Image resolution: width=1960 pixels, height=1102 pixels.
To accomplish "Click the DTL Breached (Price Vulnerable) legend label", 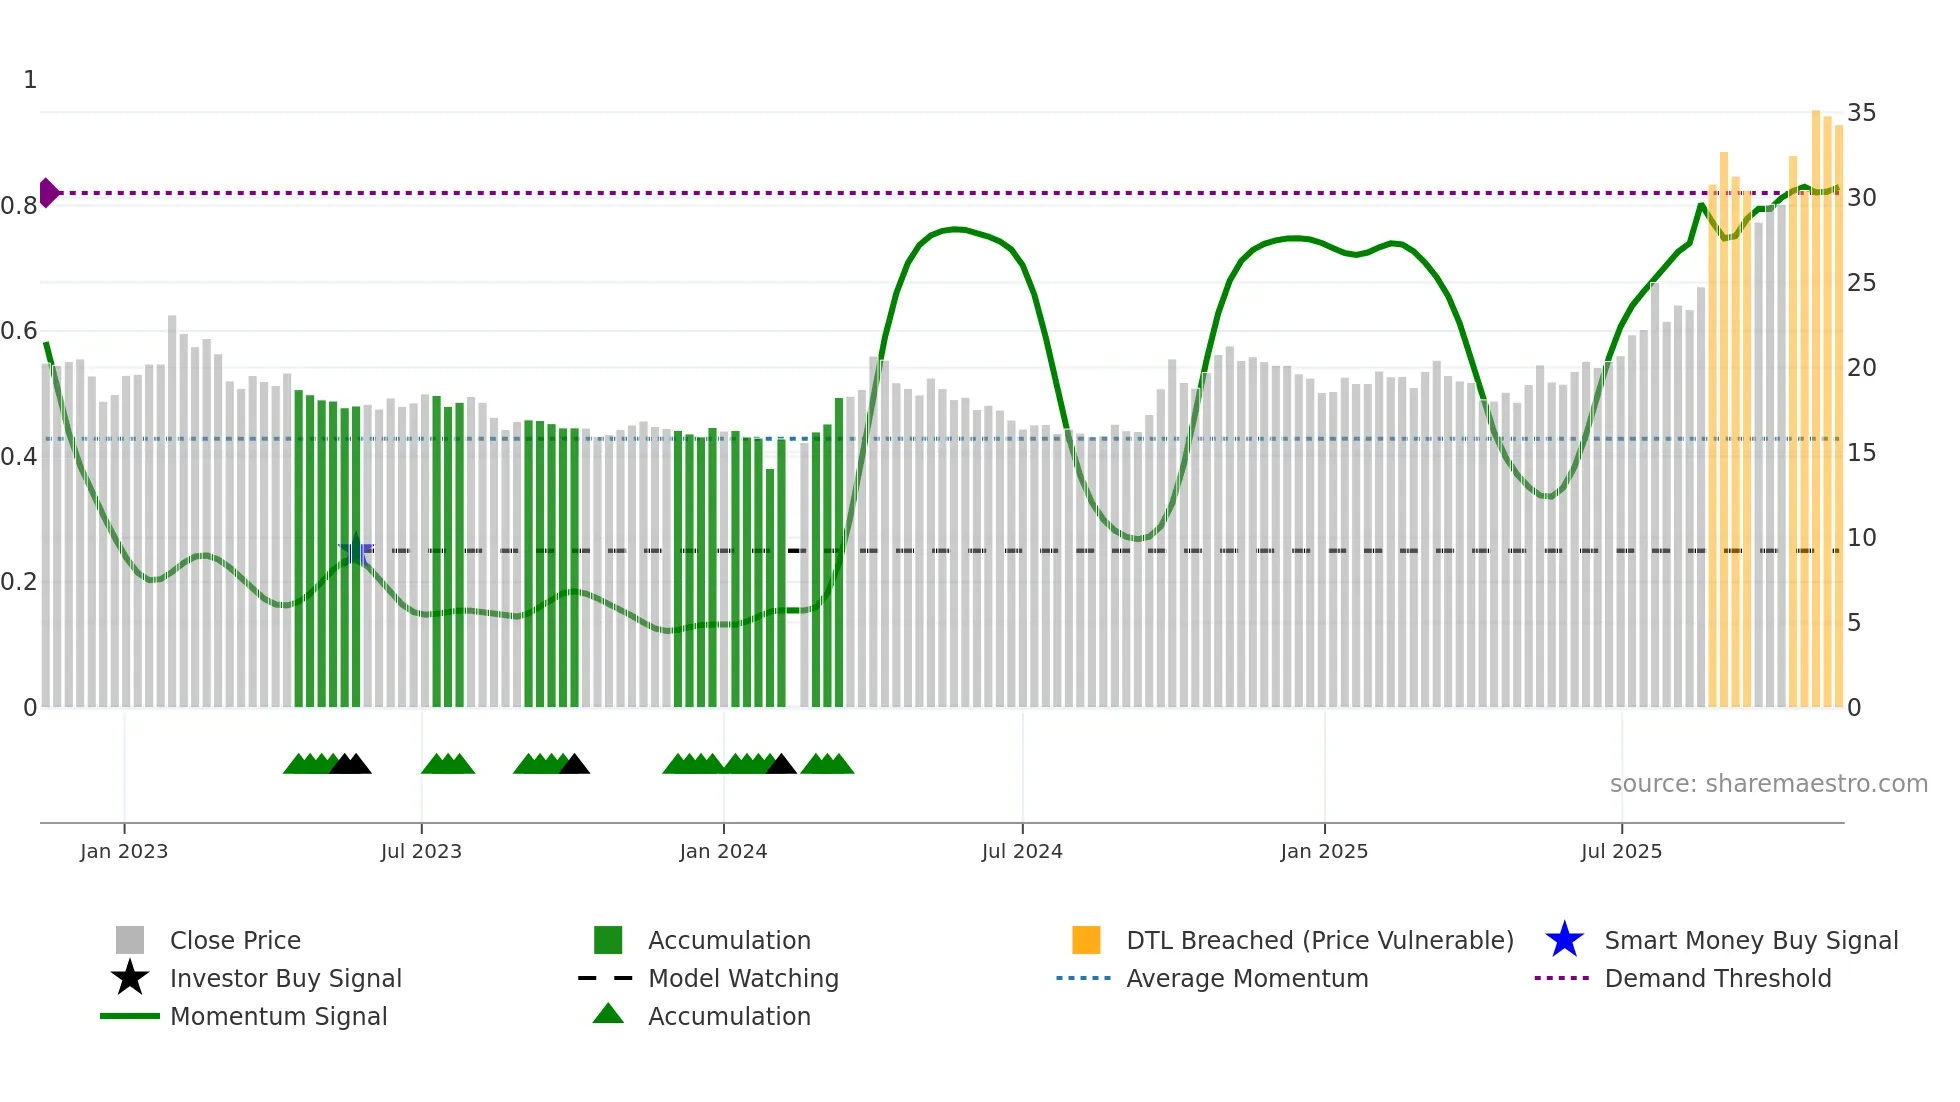I will tap(1319, 940).
